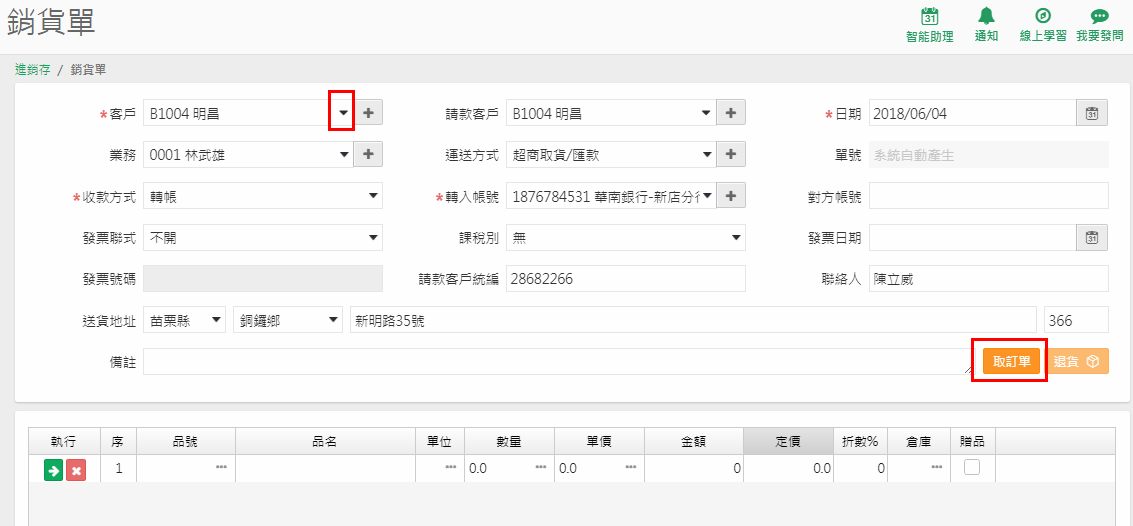
Task: Click the 單價 cell in row 1
Action: tap(600, 468)
